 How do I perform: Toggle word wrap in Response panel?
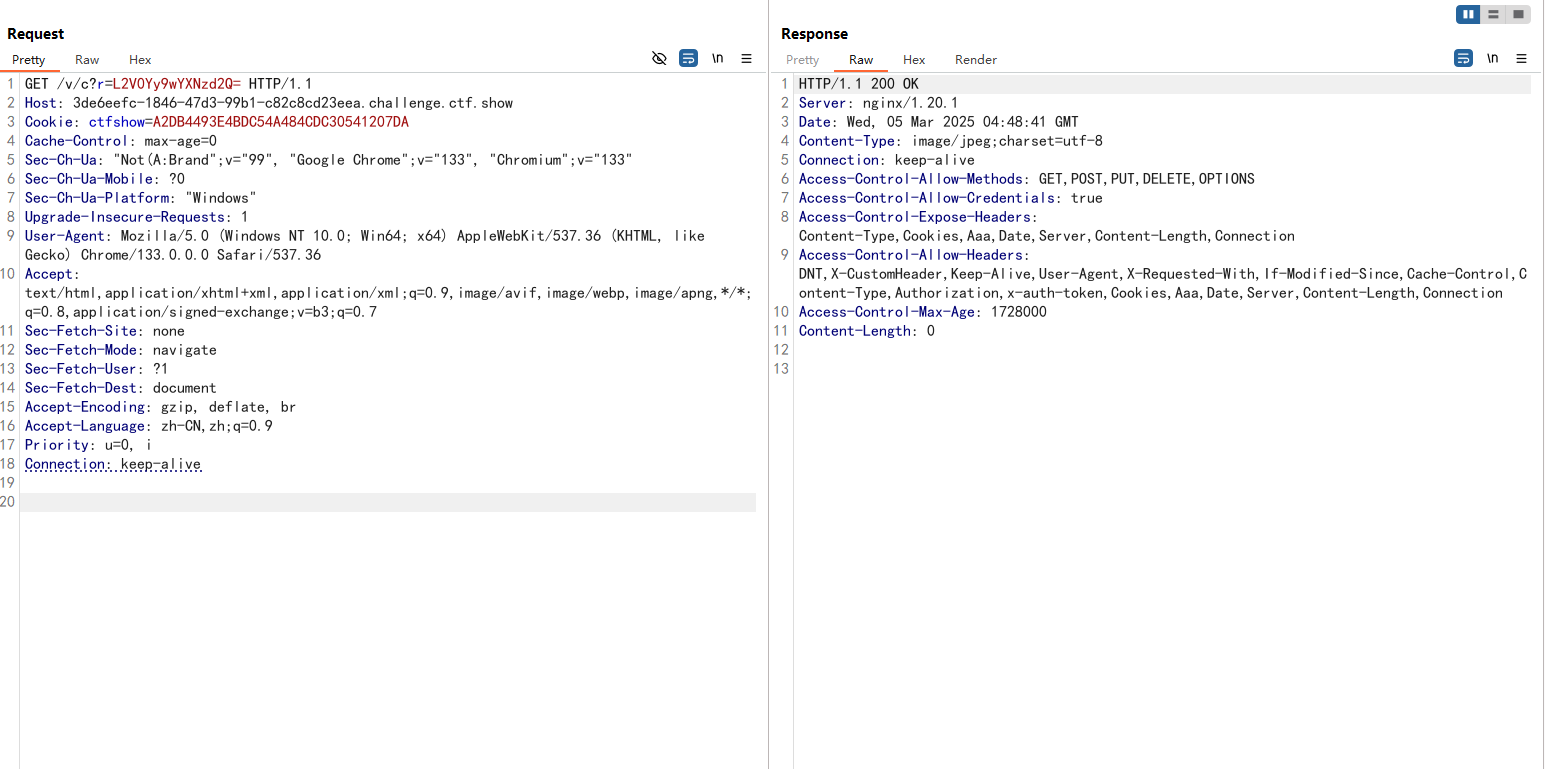coord(1463,59)
